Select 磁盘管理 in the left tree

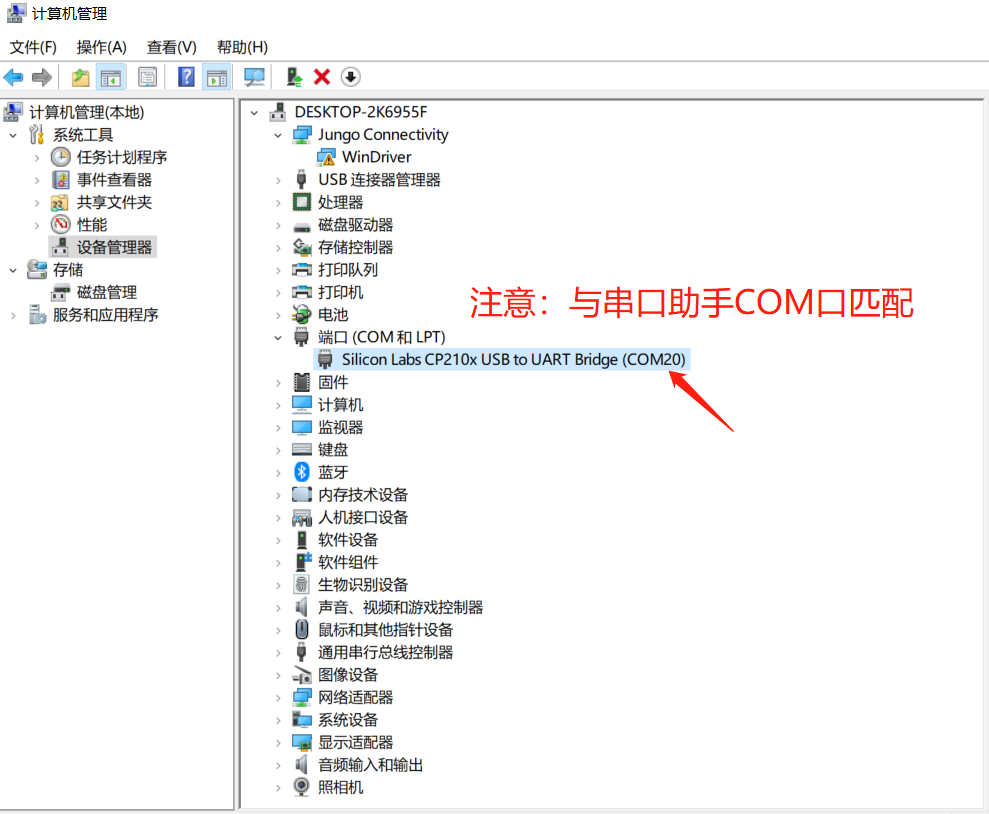tap(107, 293)
